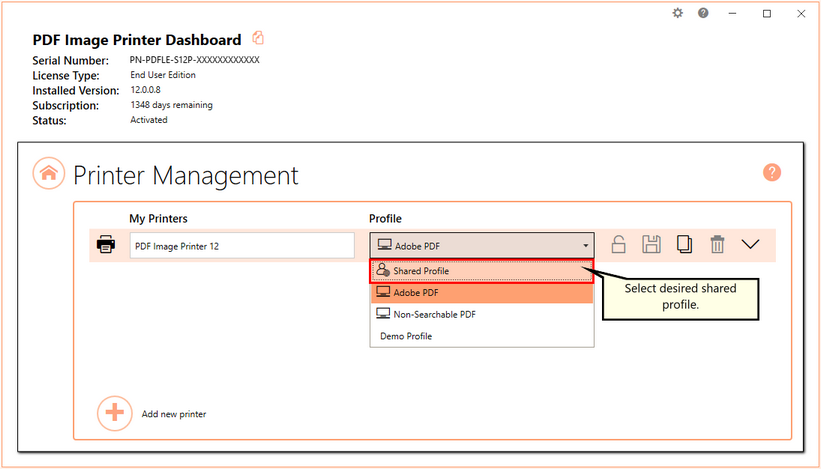Select Demo Profile from the list
The image size is (821, 469).
(482, 336)
